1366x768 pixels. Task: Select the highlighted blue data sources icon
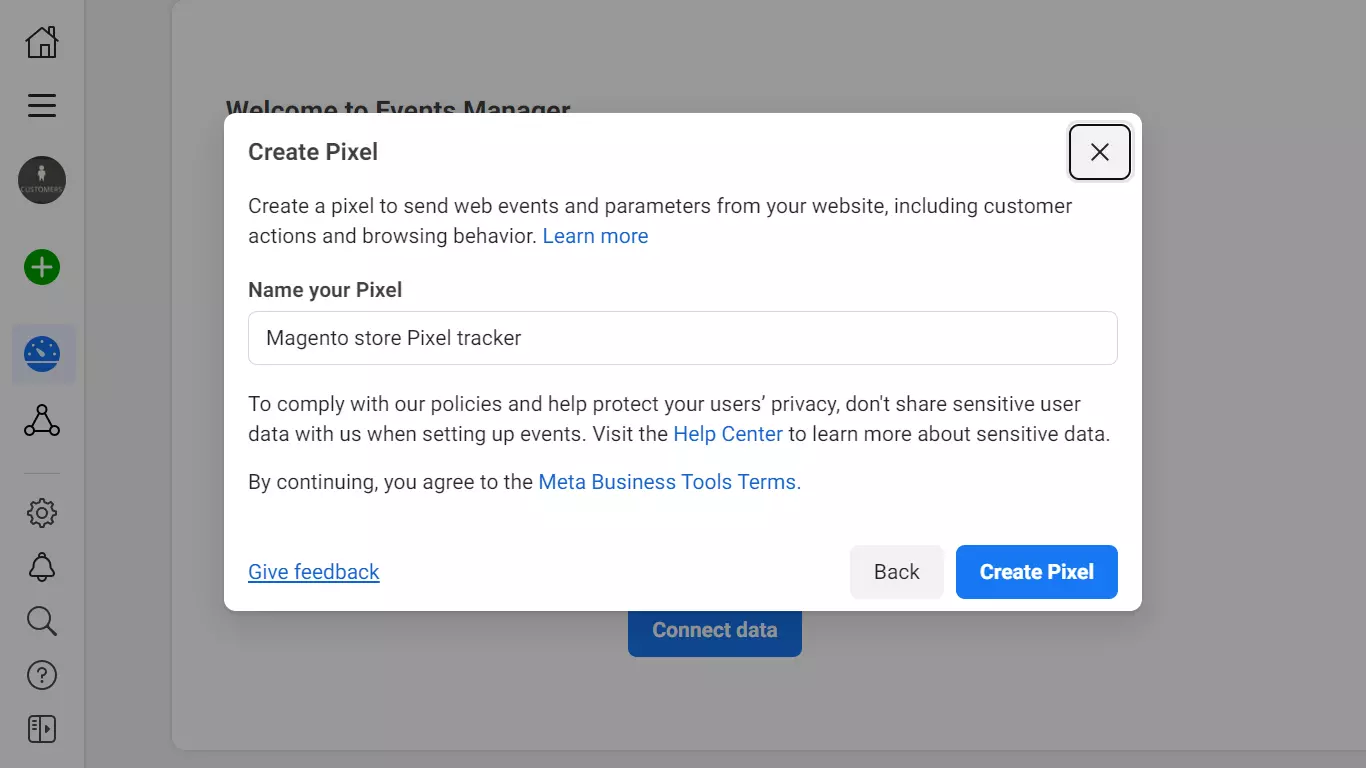[x=42, y=354]
